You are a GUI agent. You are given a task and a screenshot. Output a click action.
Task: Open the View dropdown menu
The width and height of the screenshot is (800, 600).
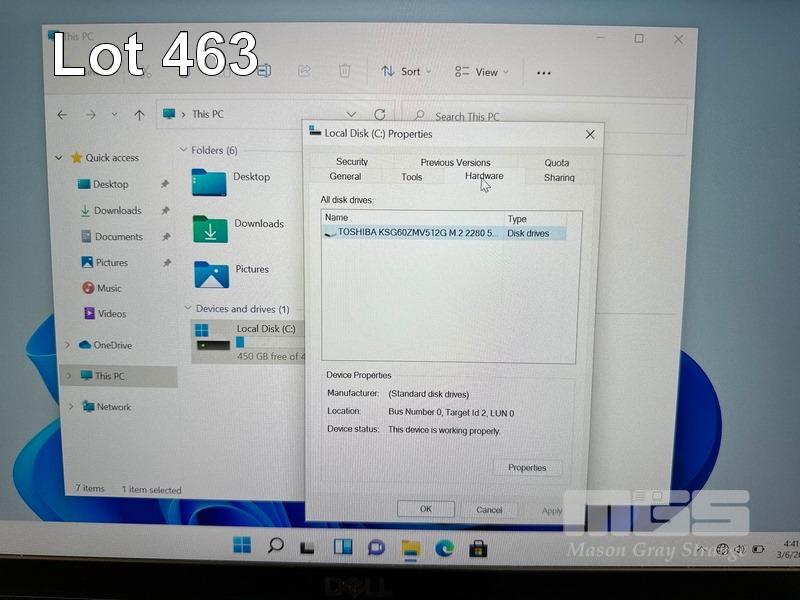[480, 72]
